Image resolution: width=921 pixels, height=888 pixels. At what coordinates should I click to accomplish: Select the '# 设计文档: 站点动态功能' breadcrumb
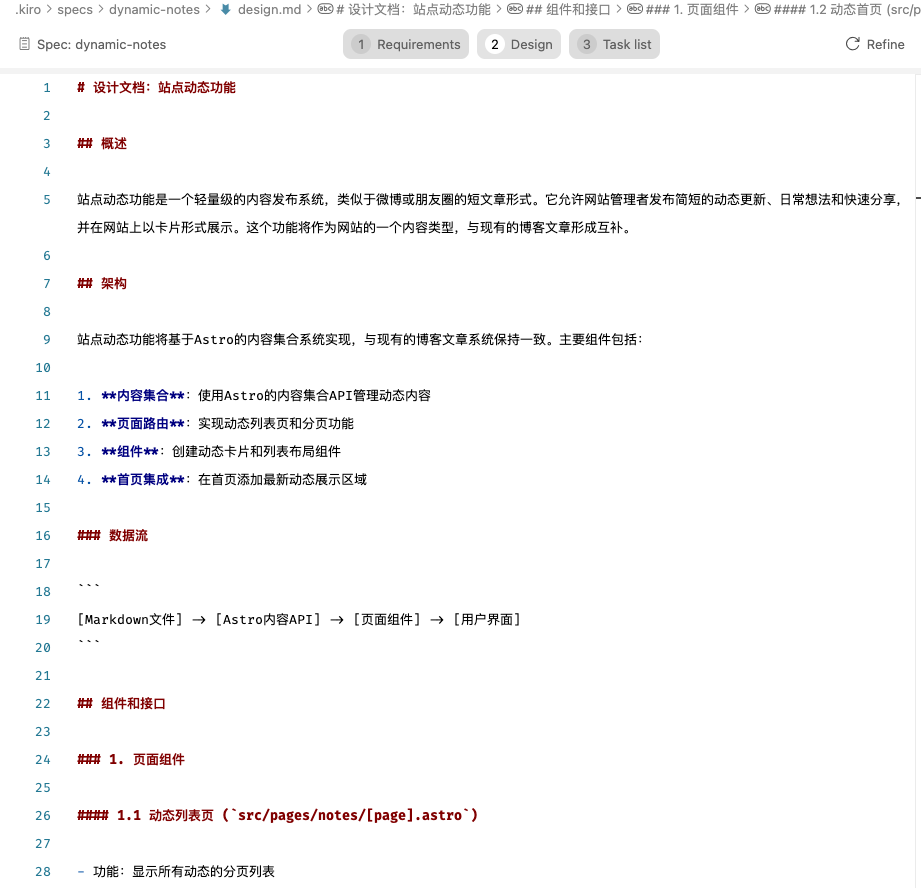[x=413, y=9]
